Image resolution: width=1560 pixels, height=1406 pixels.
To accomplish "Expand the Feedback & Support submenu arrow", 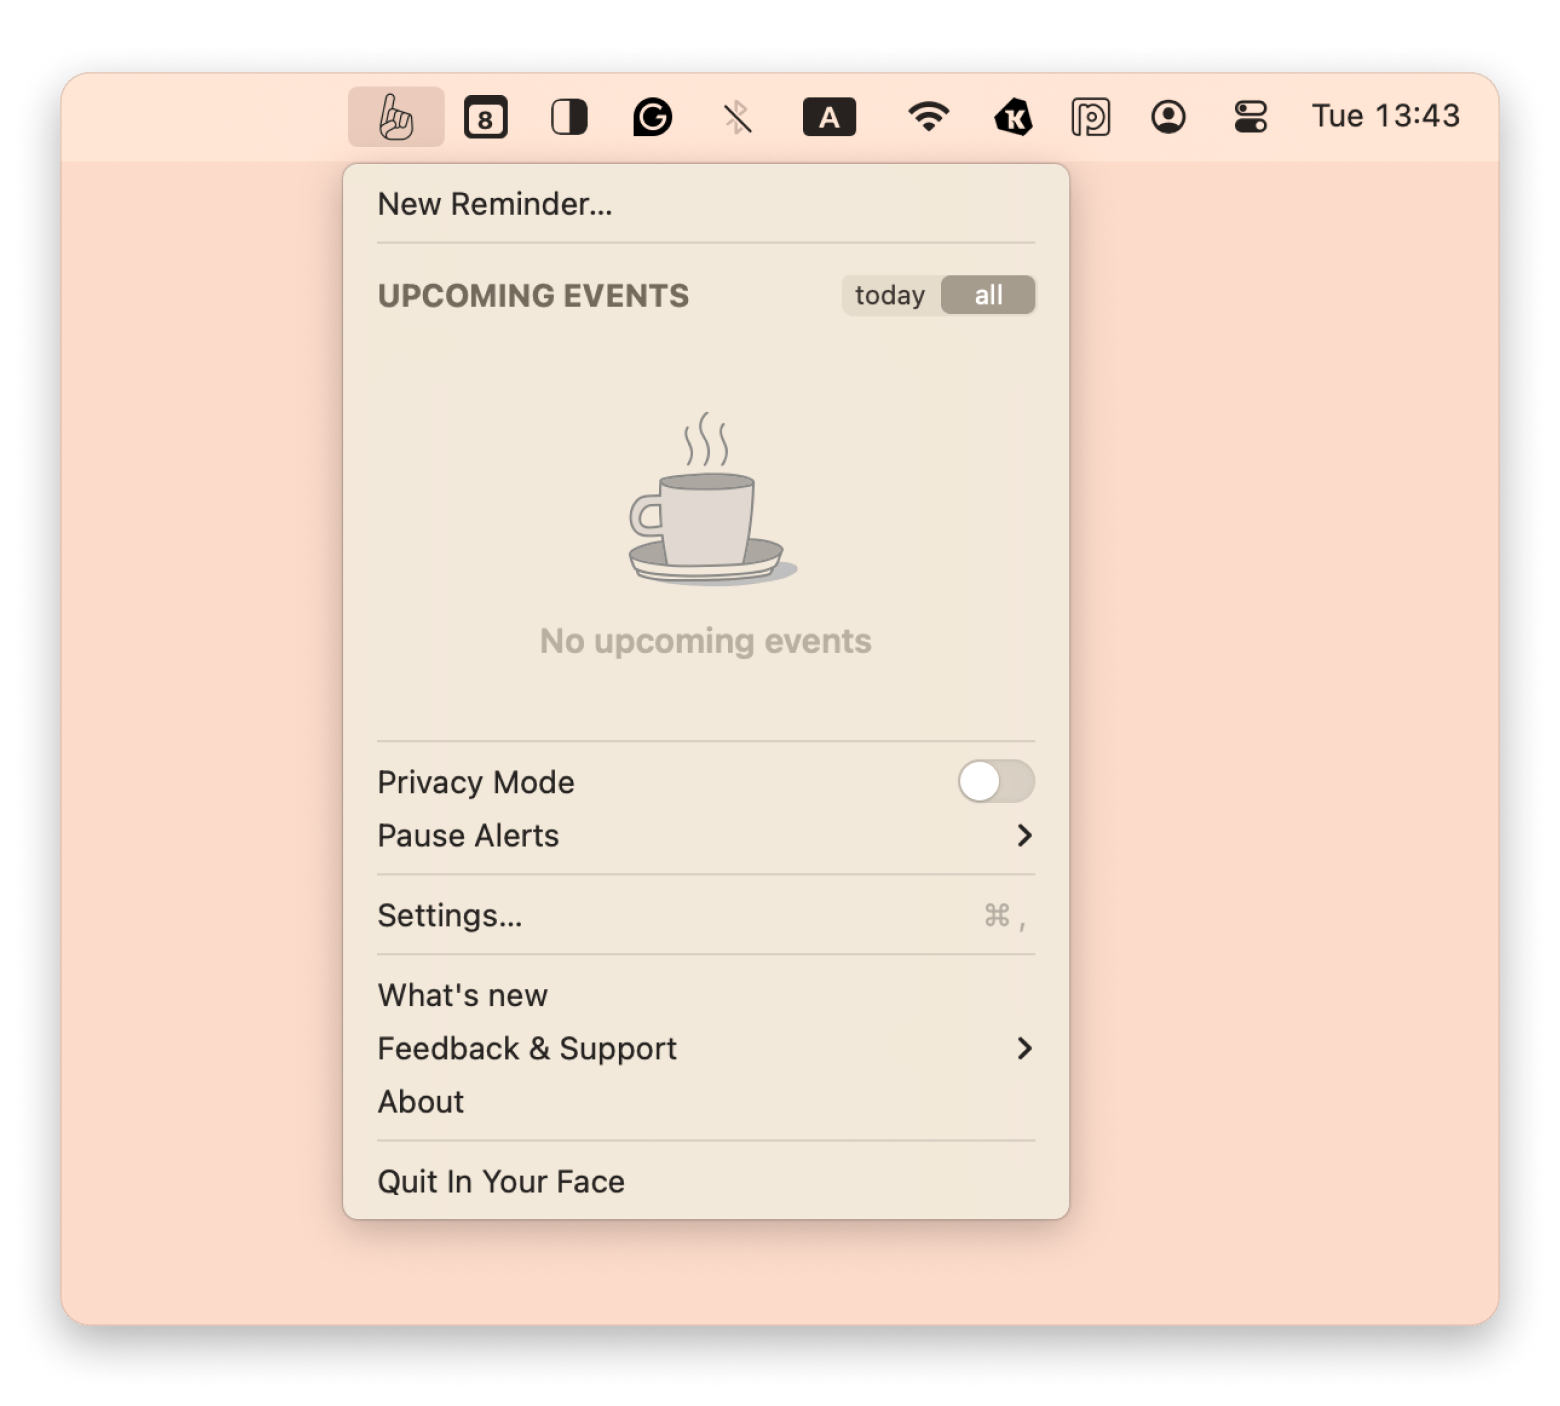I will click(1024, 1048).
